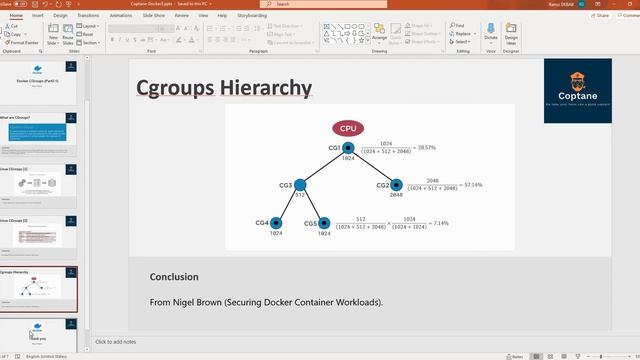Cut the selection with the scissors icon
640x360 pixels.
tap(11, 26)
